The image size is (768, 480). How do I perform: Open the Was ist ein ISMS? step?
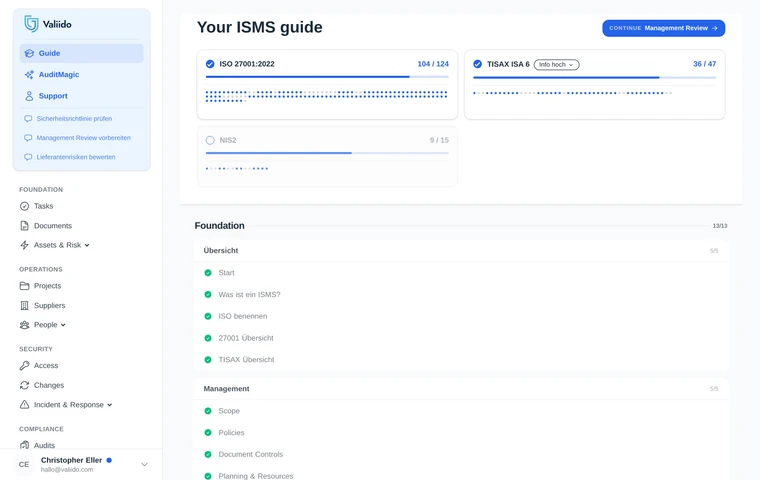(x=249, y=294)
